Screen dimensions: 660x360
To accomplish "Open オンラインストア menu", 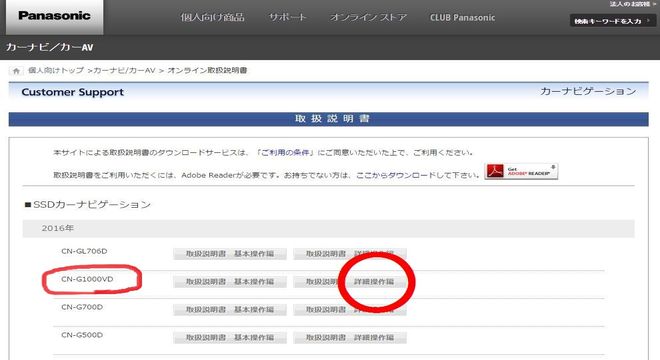I will point(368,18).
